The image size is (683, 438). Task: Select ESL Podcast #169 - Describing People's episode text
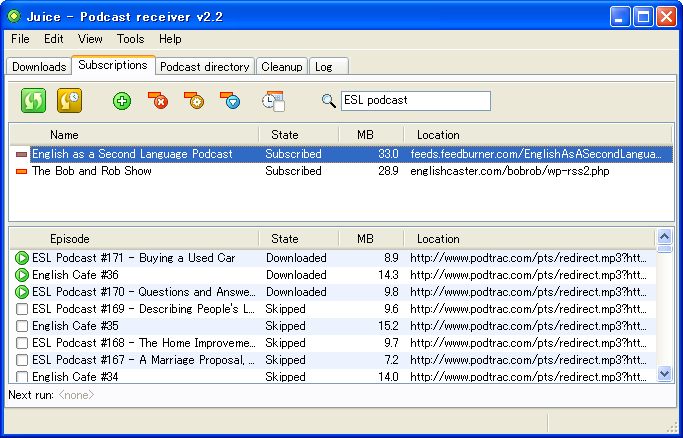tap(143, 309)
